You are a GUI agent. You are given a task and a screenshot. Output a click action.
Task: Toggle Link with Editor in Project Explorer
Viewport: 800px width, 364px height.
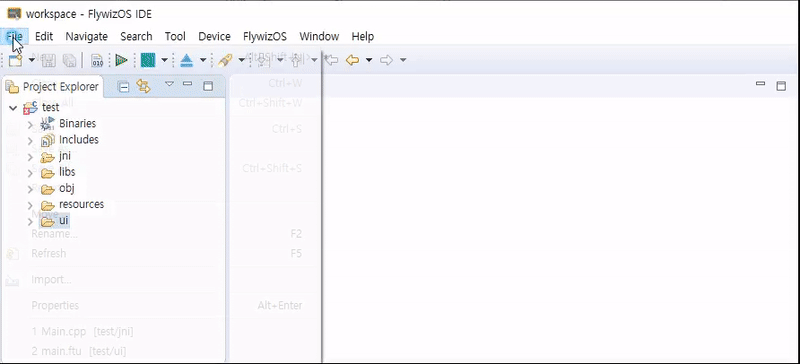[143, 86]
